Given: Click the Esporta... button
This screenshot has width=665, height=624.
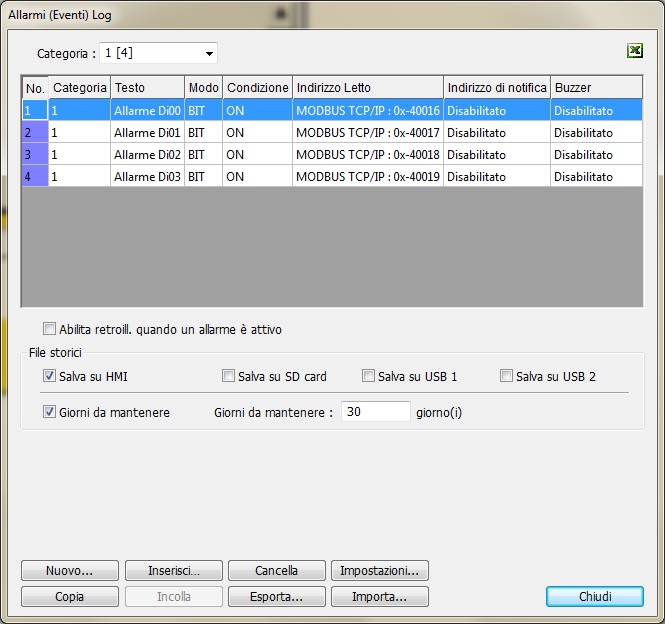Looking at the screenshot, I should [x=277, y=596].
